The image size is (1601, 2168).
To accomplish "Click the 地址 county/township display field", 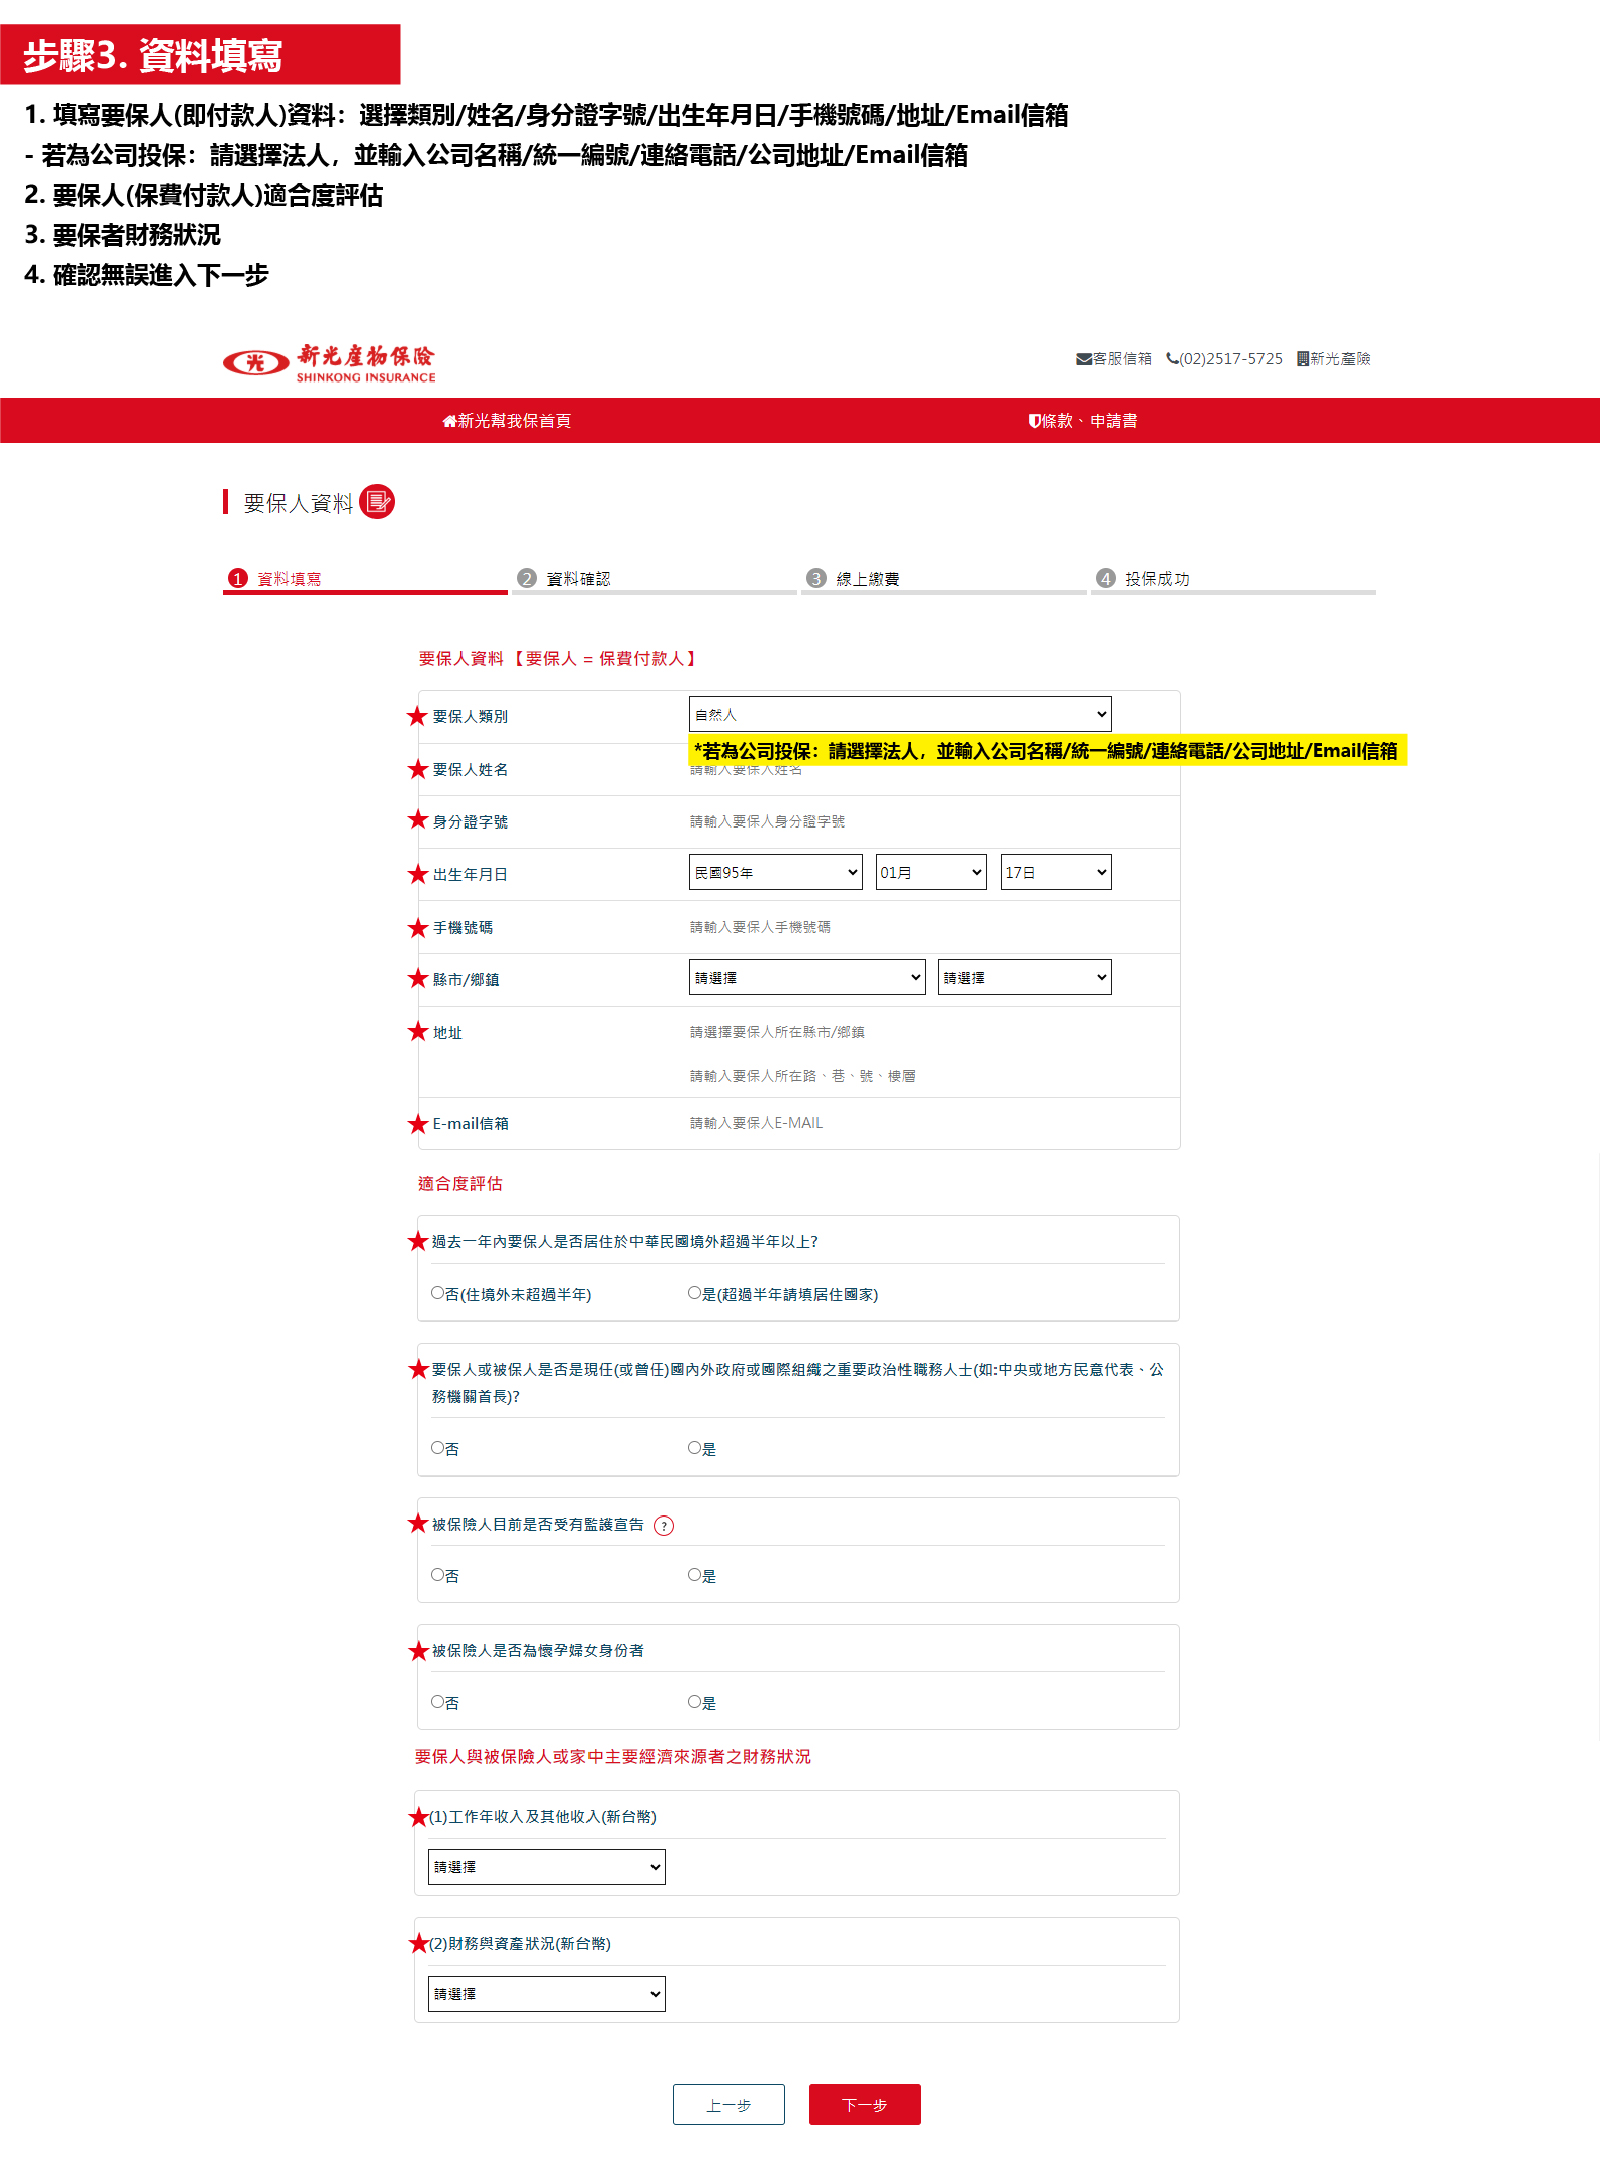I will click(x=900, y=1032).
